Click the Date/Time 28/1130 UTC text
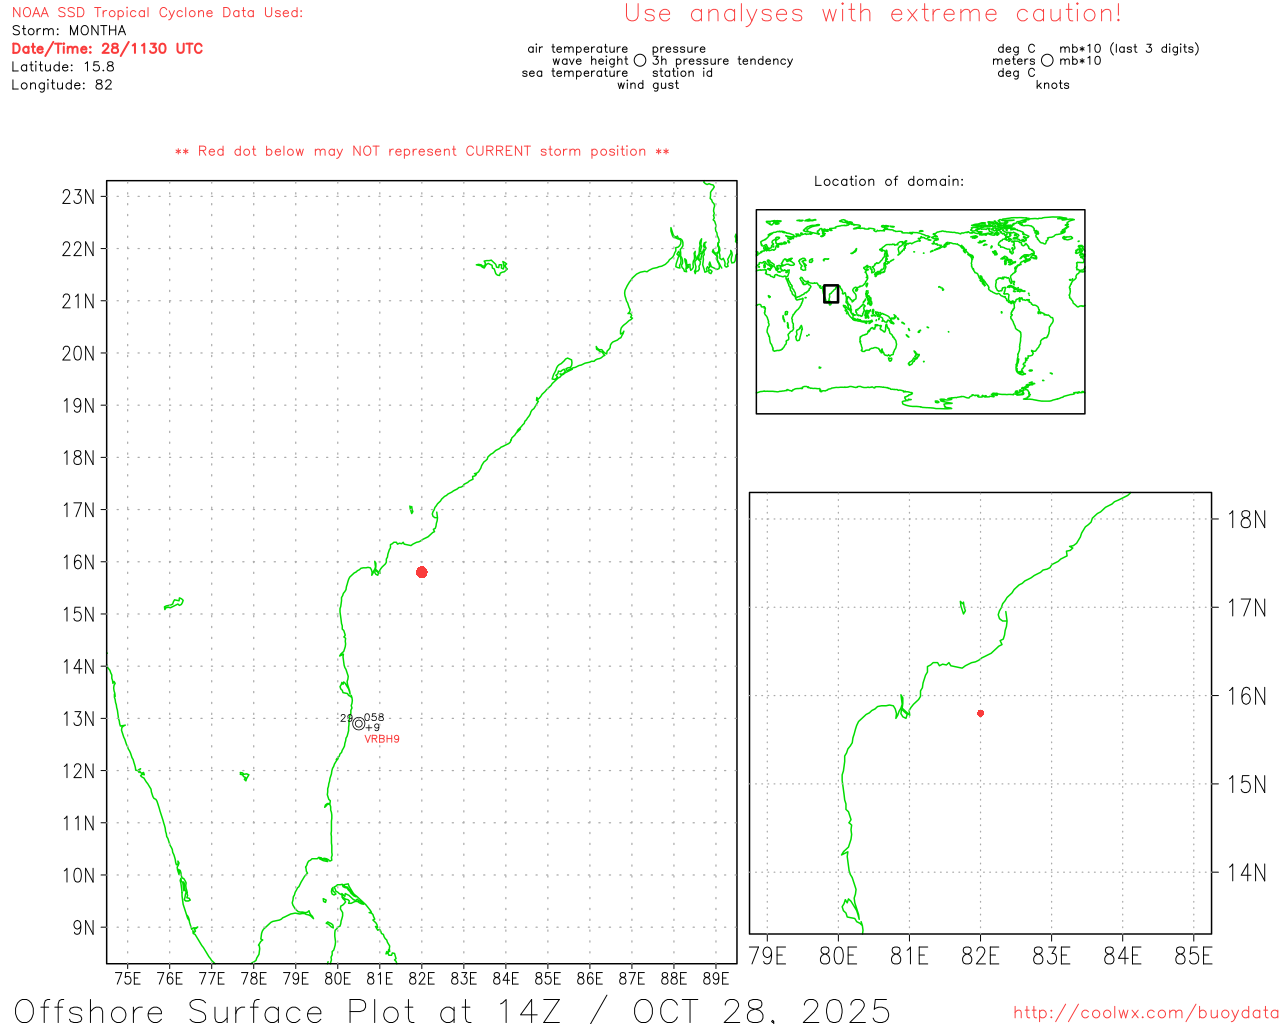1280x1024 pixels. tap(107, 48)
